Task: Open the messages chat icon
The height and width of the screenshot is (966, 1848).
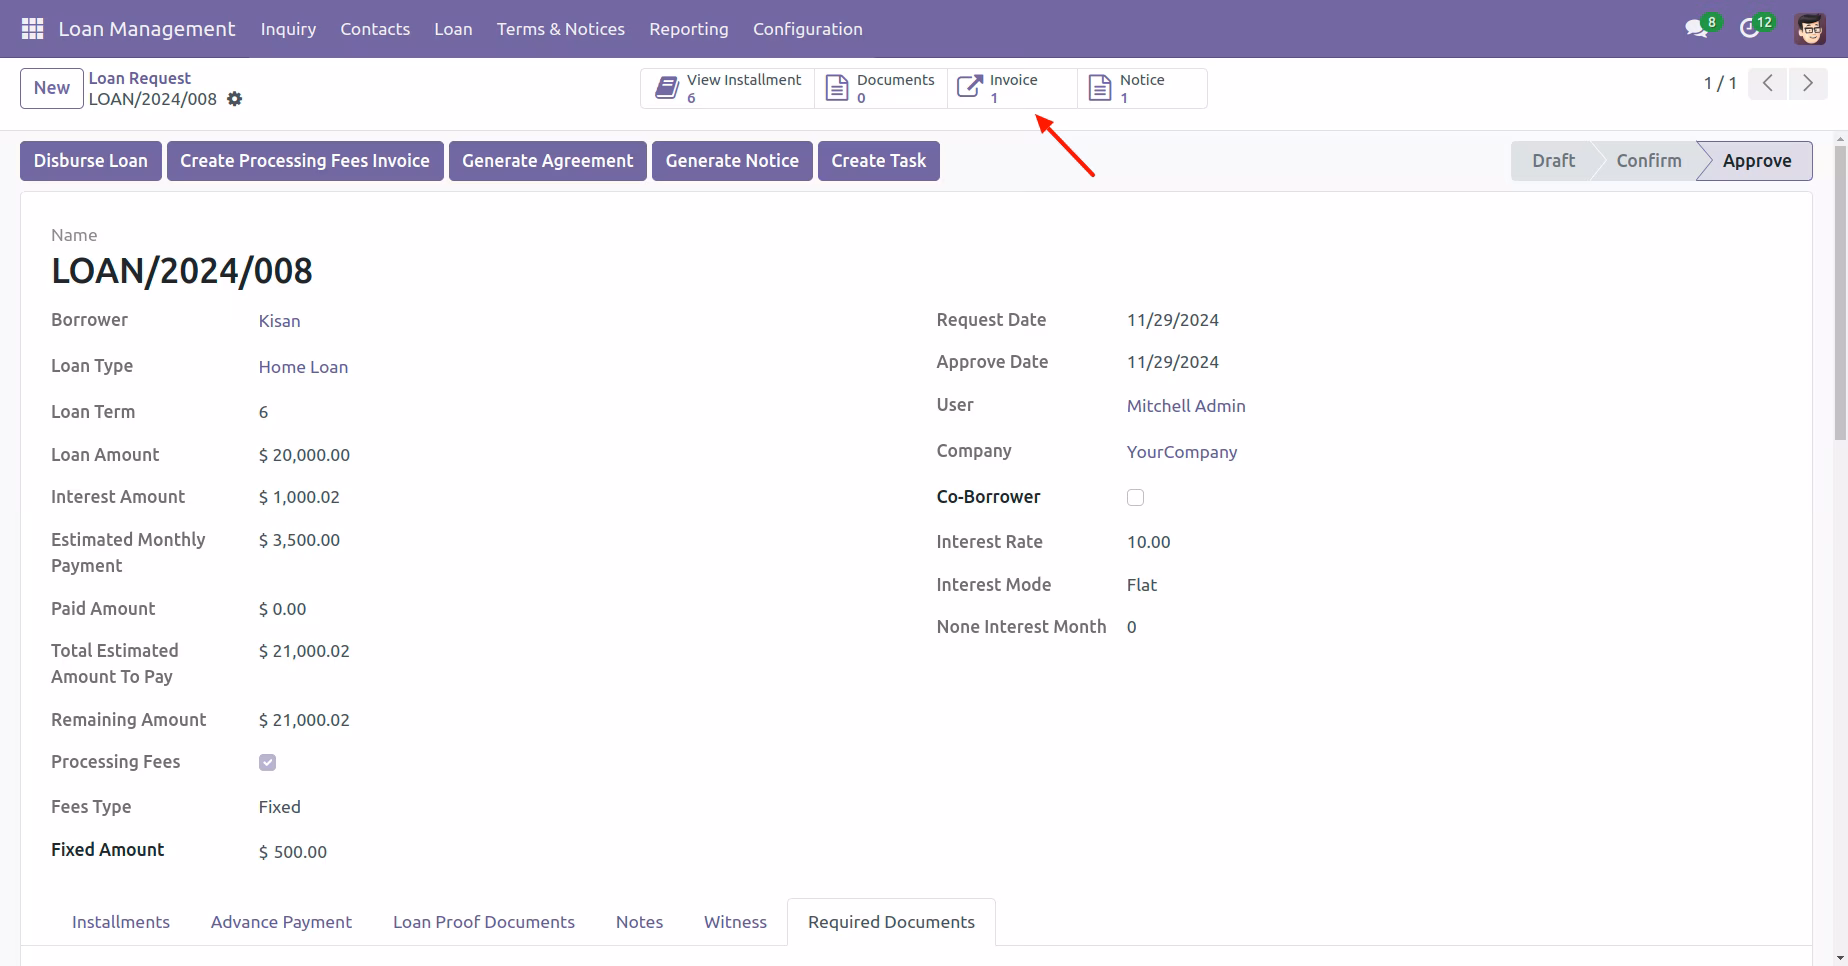Action: 1696,29
